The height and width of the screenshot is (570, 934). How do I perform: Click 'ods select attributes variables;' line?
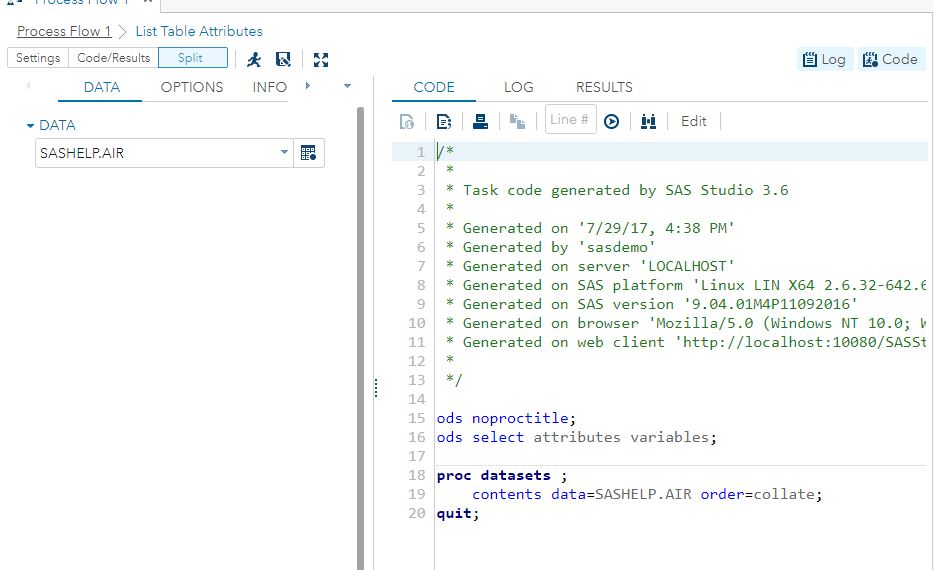tap(577, 437)
